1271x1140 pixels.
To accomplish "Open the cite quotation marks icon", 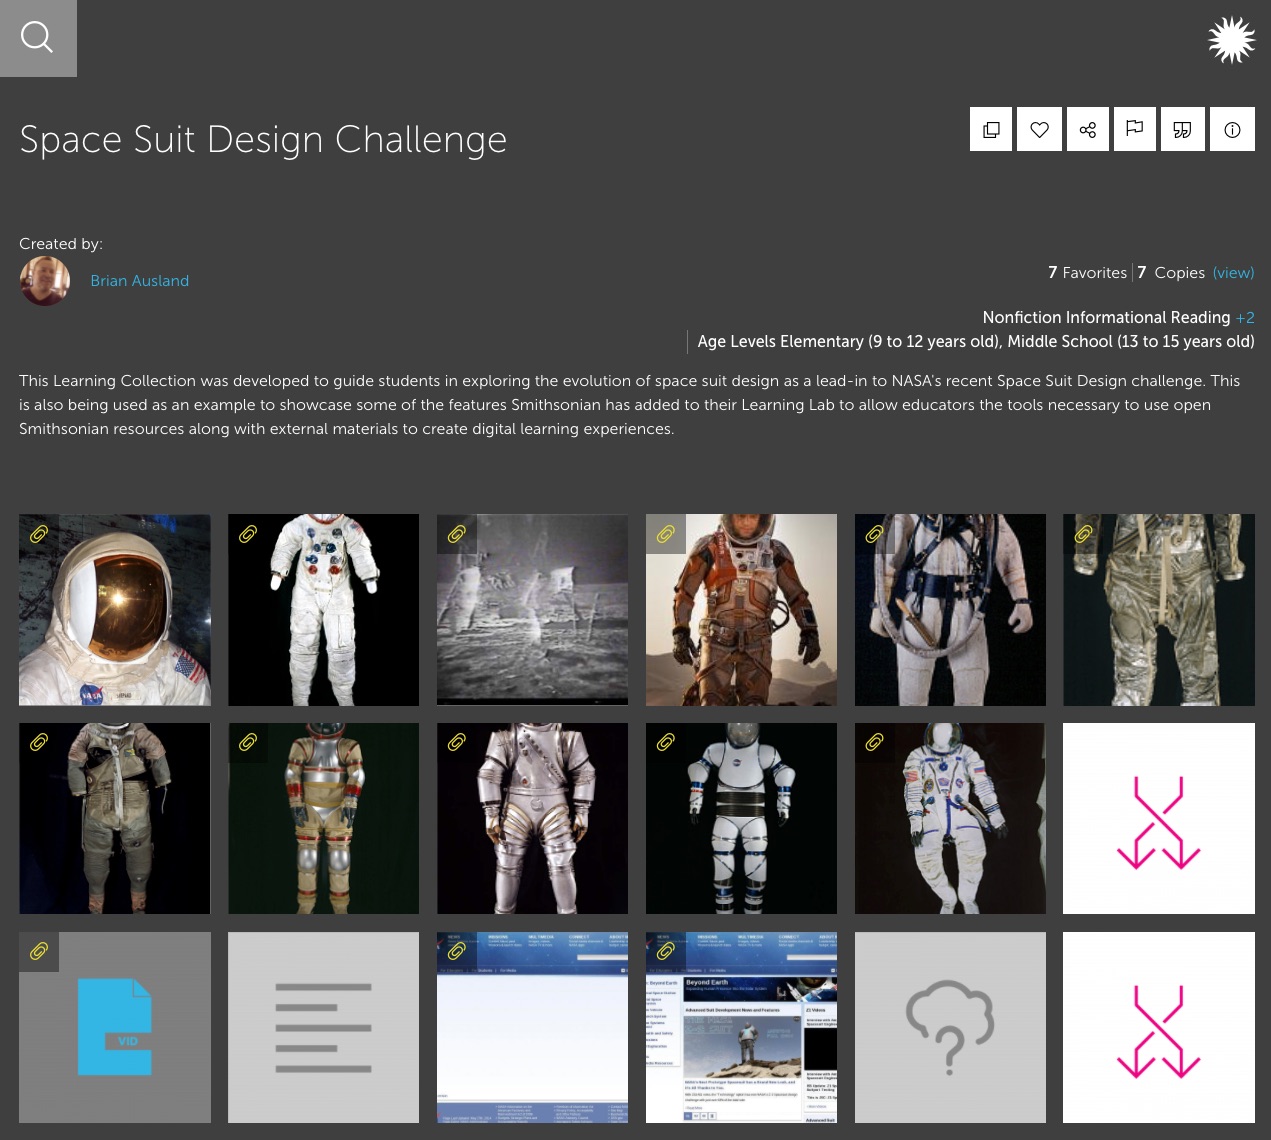I will click(1182, 129).
